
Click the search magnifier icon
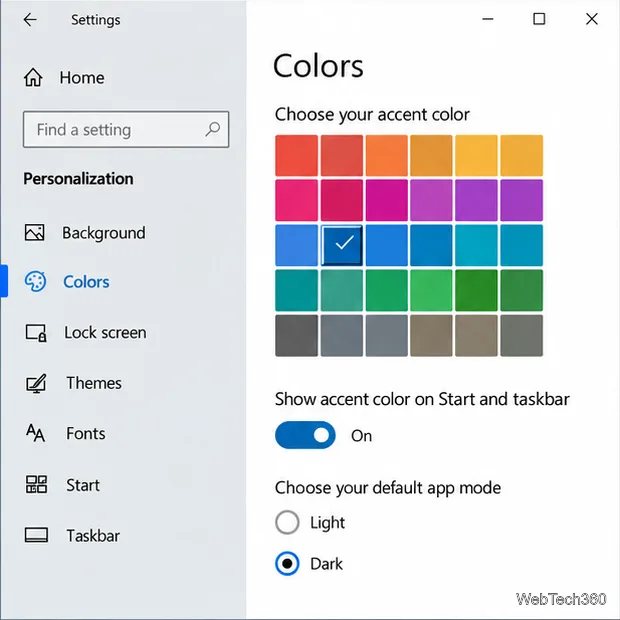213,129
